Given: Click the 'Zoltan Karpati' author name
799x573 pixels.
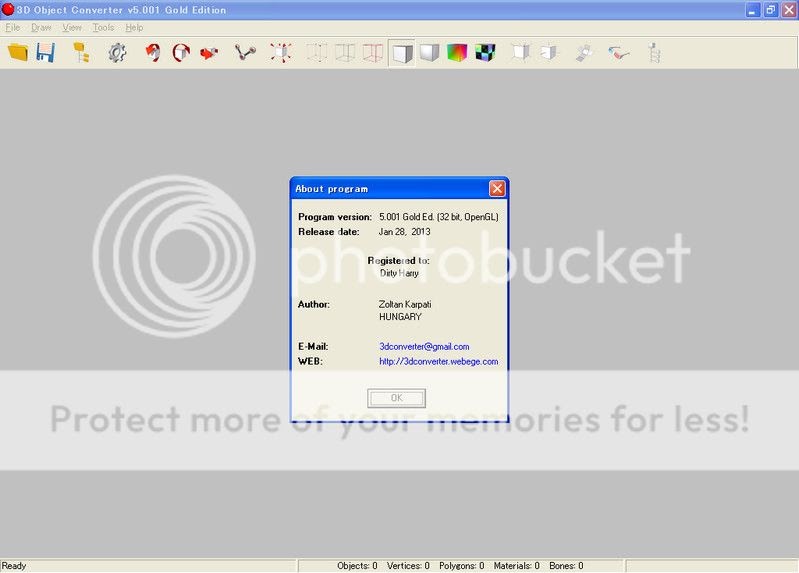Looking at the screenshot, I should pyautogui.click(x=405, y=304).
